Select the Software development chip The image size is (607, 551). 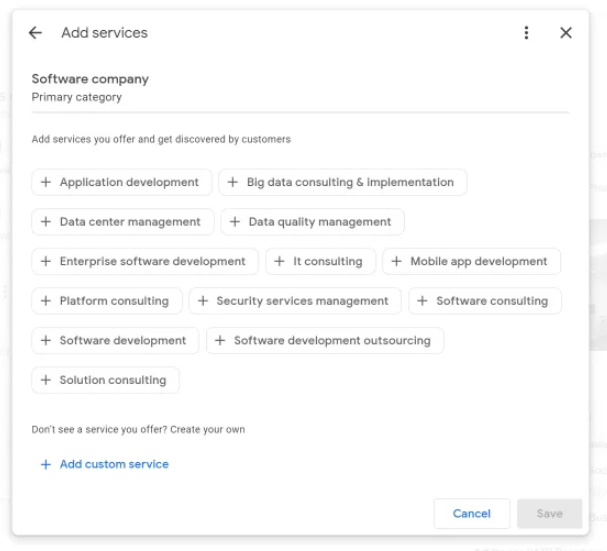click(115, 340)
